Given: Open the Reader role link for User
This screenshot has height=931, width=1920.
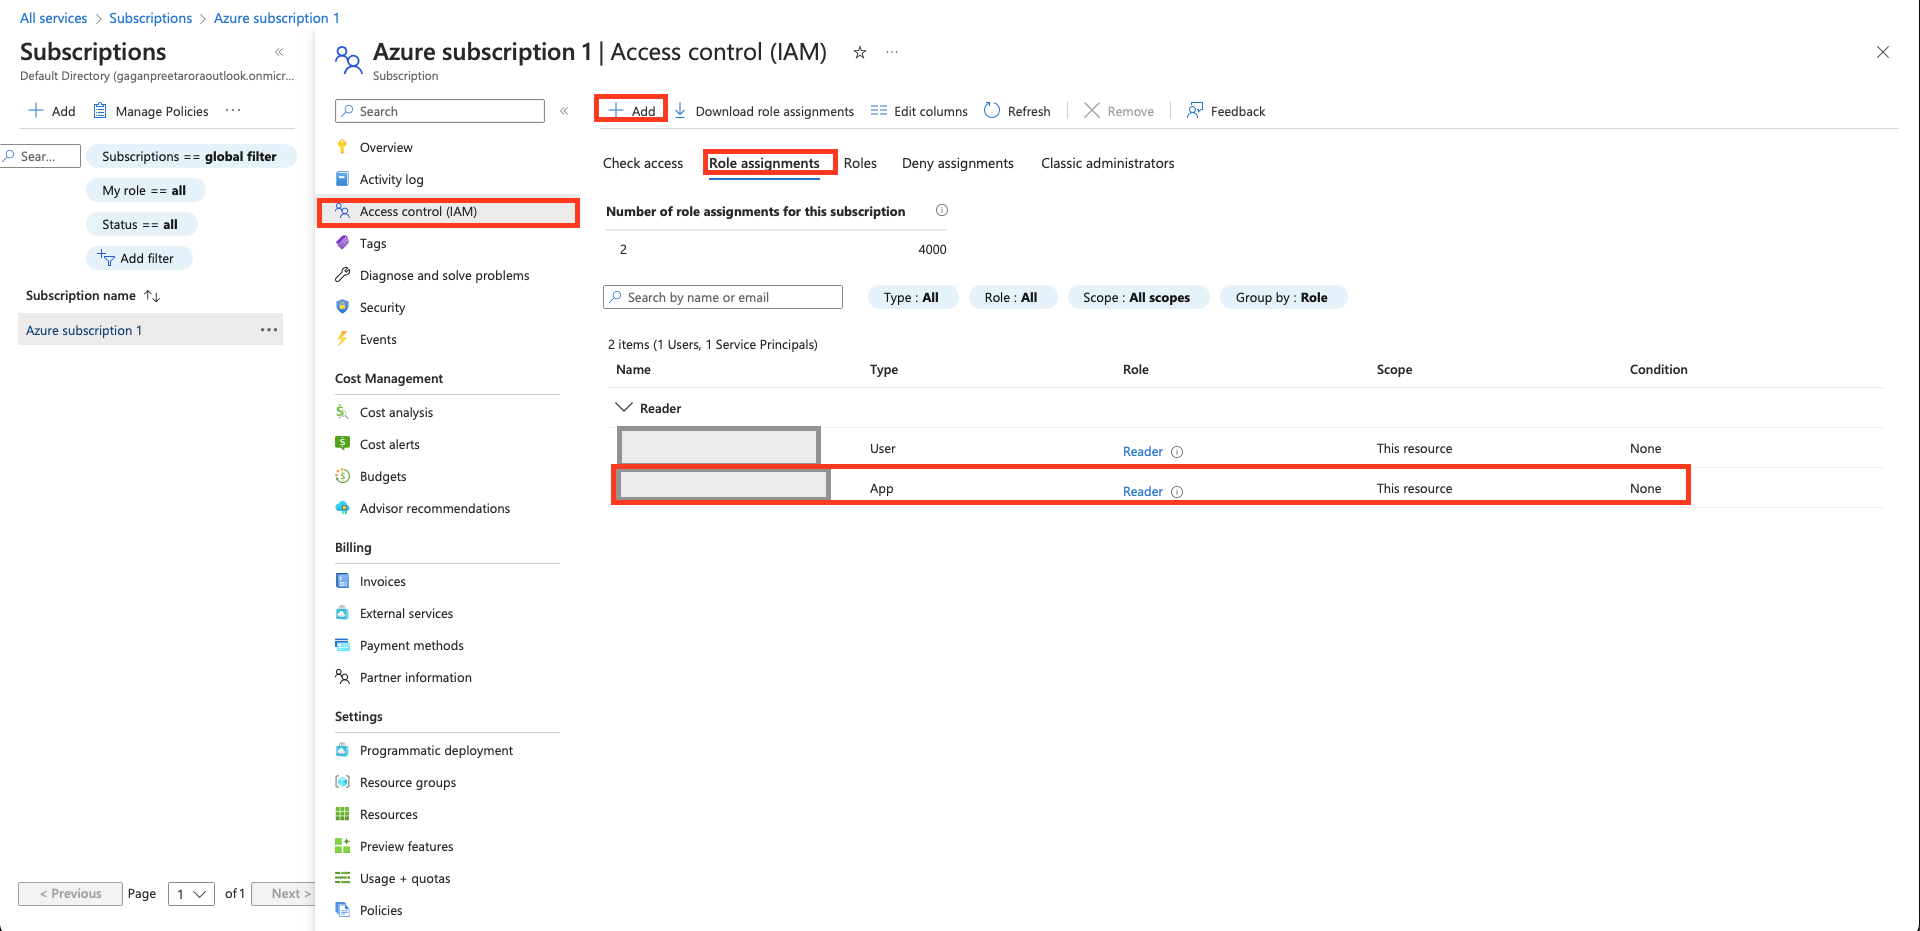Looking at the screenshot, I should click(1142, 452).
